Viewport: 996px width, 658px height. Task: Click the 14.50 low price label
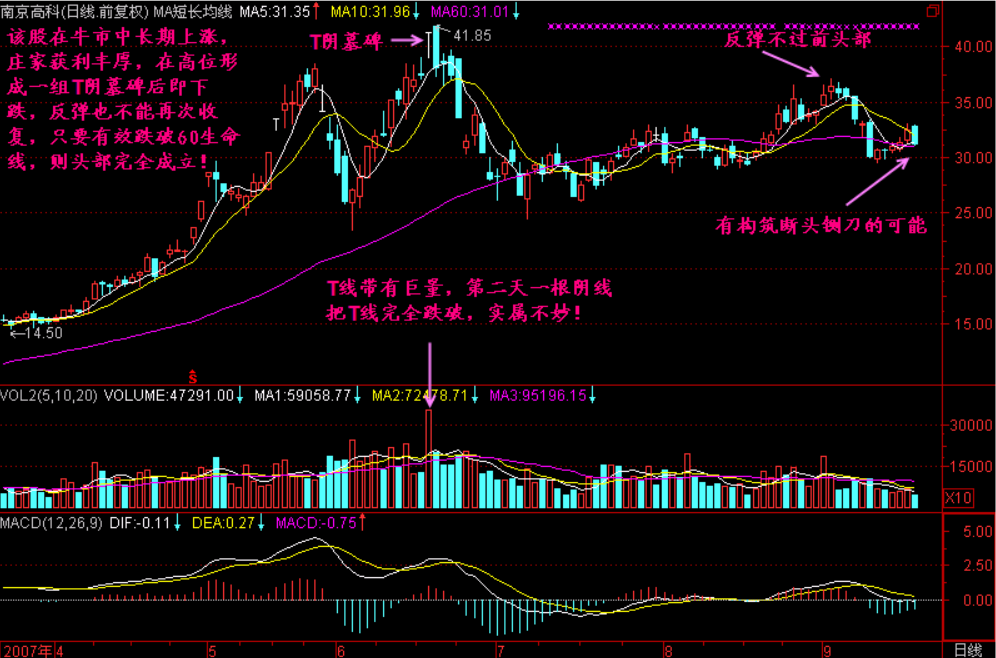pyautogui.click(x=42, y=333)
